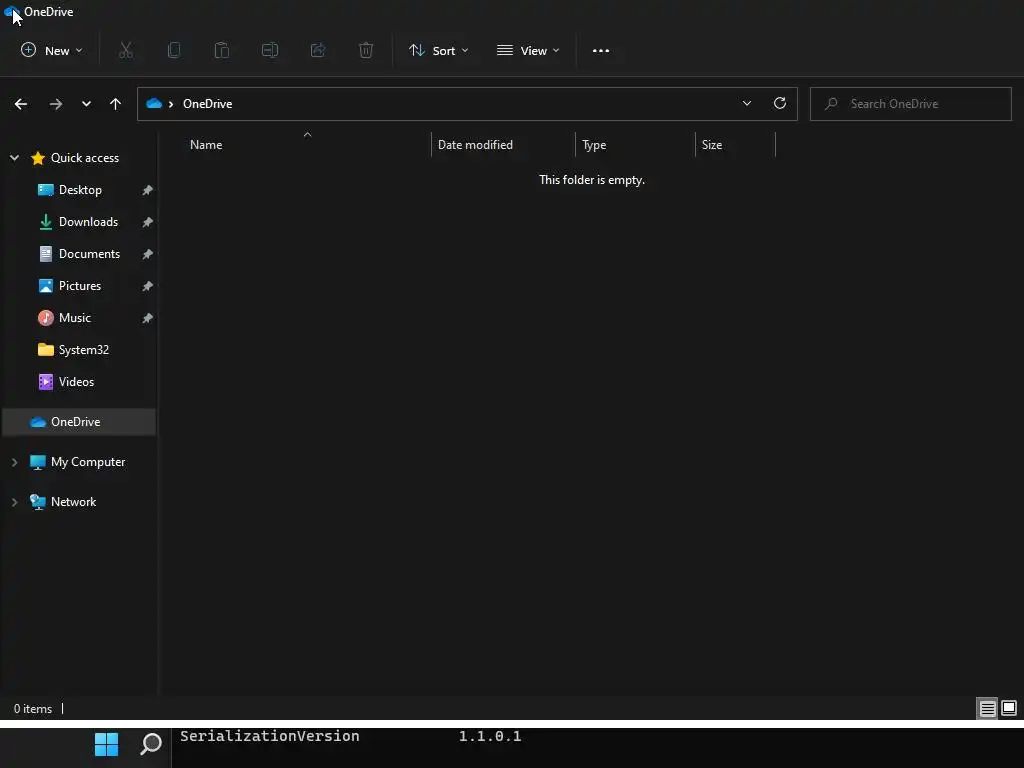Go up one folder level

pos(116,104)
